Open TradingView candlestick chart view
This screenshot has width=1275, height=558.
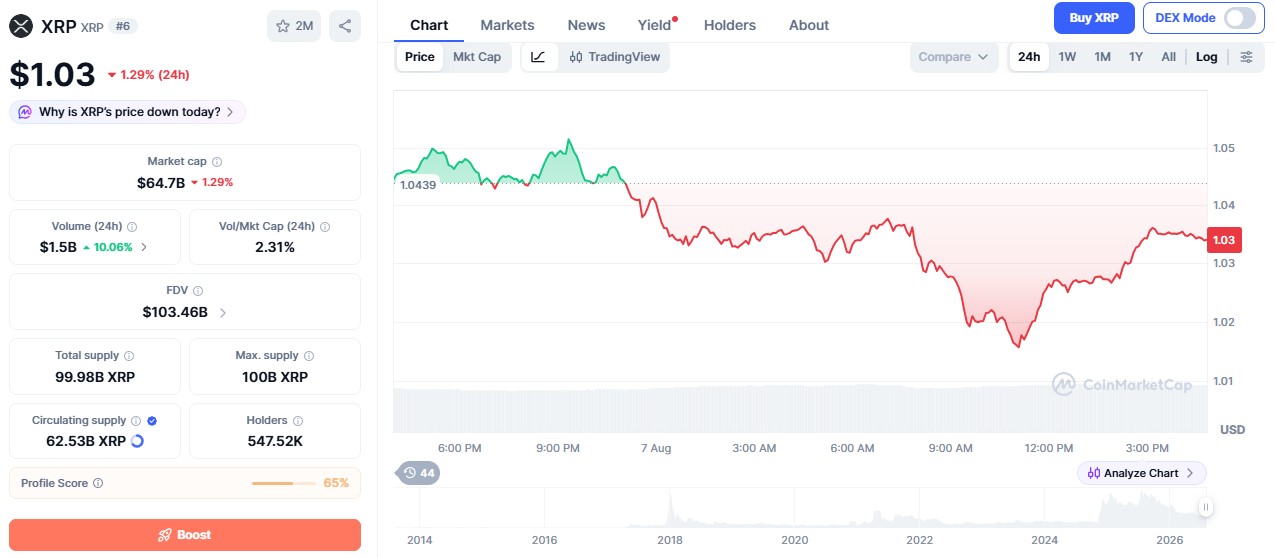[x=615, y=57]
